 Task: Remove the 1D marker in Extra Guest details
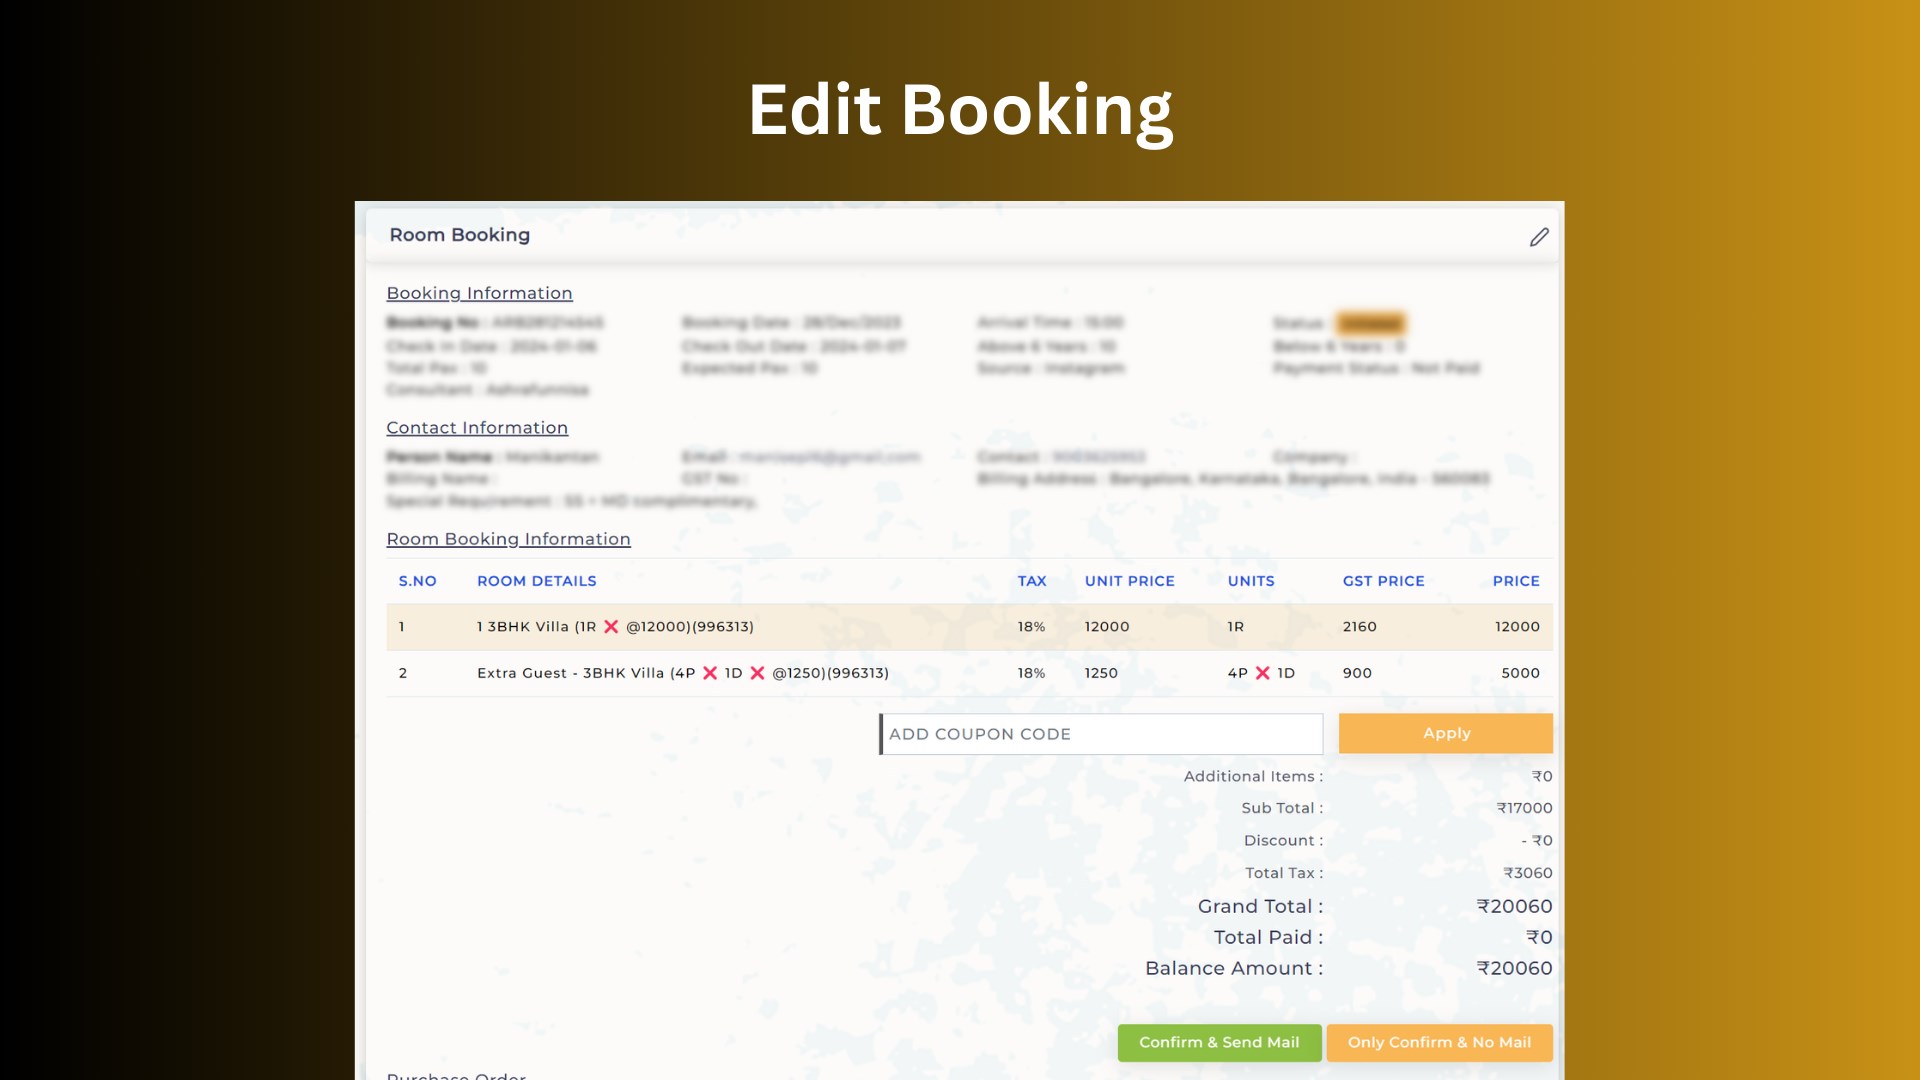[x=757, y=673]
